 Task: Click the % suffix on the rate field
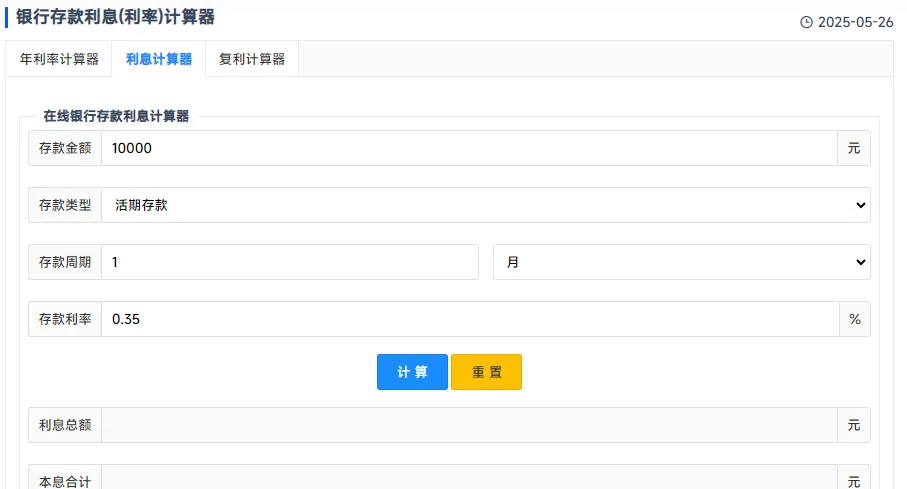[x=854, y=319]
